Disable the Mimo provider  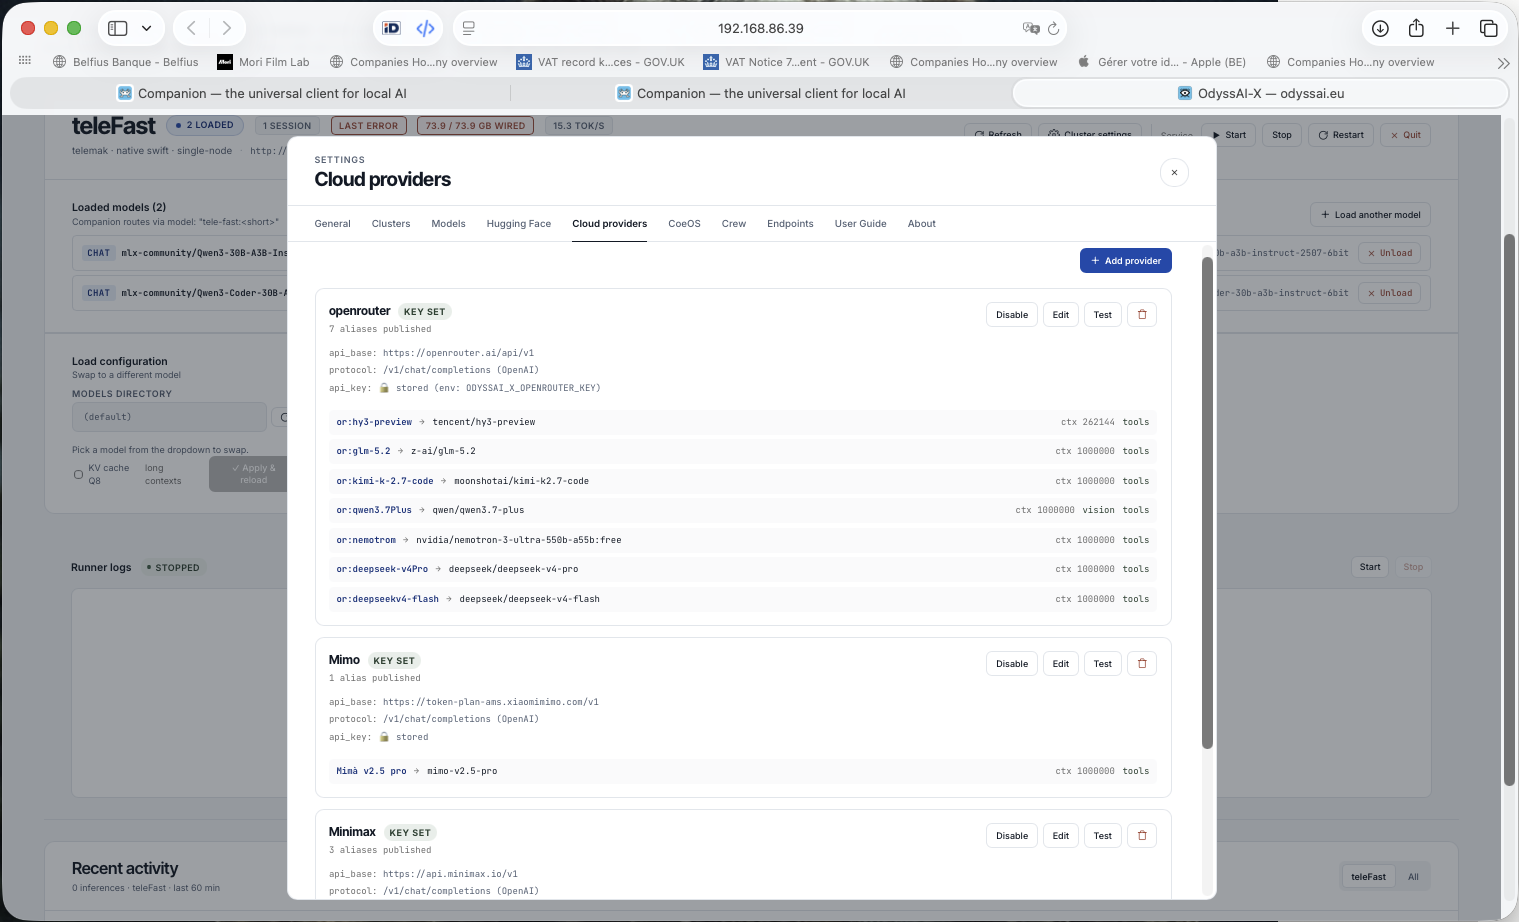(x=1012, y=663)
